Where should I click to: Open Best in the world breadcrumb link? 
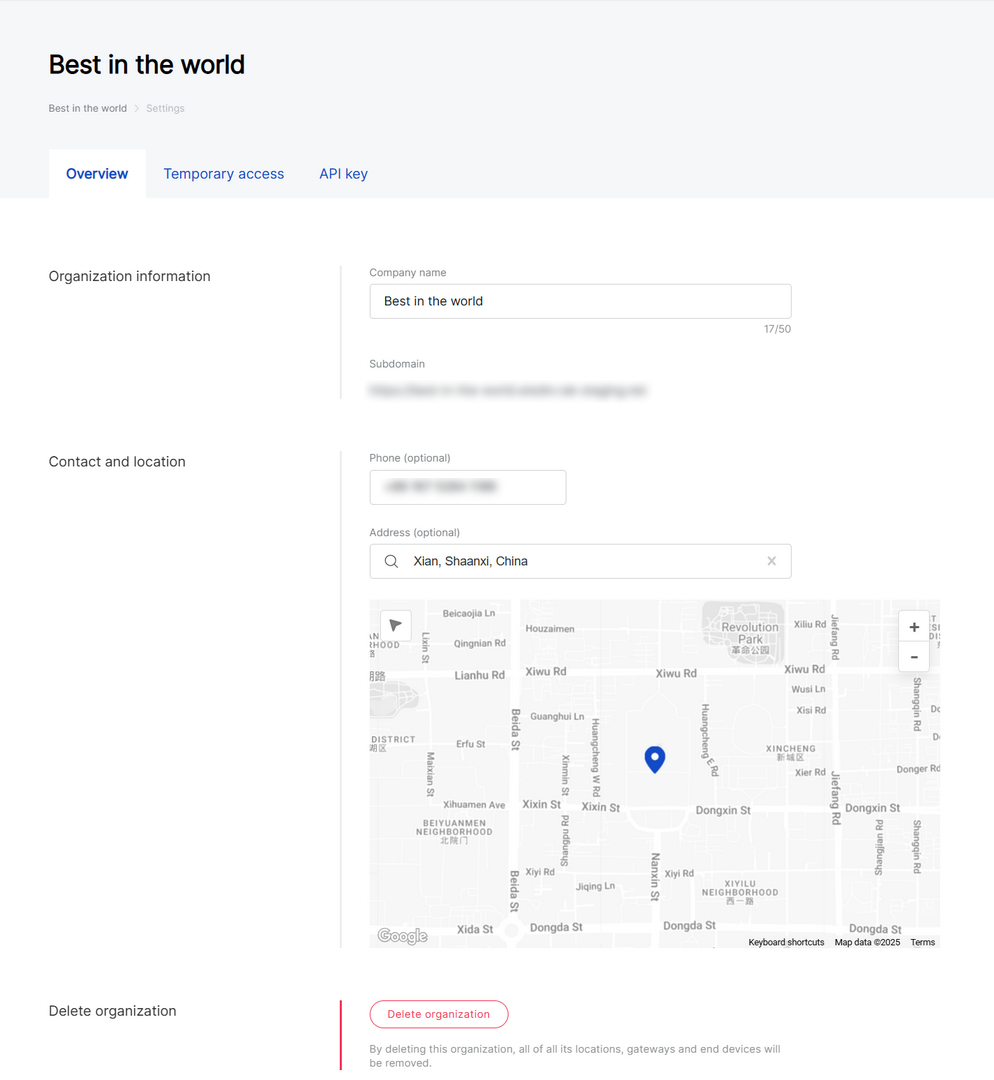(x=87, y=108)
